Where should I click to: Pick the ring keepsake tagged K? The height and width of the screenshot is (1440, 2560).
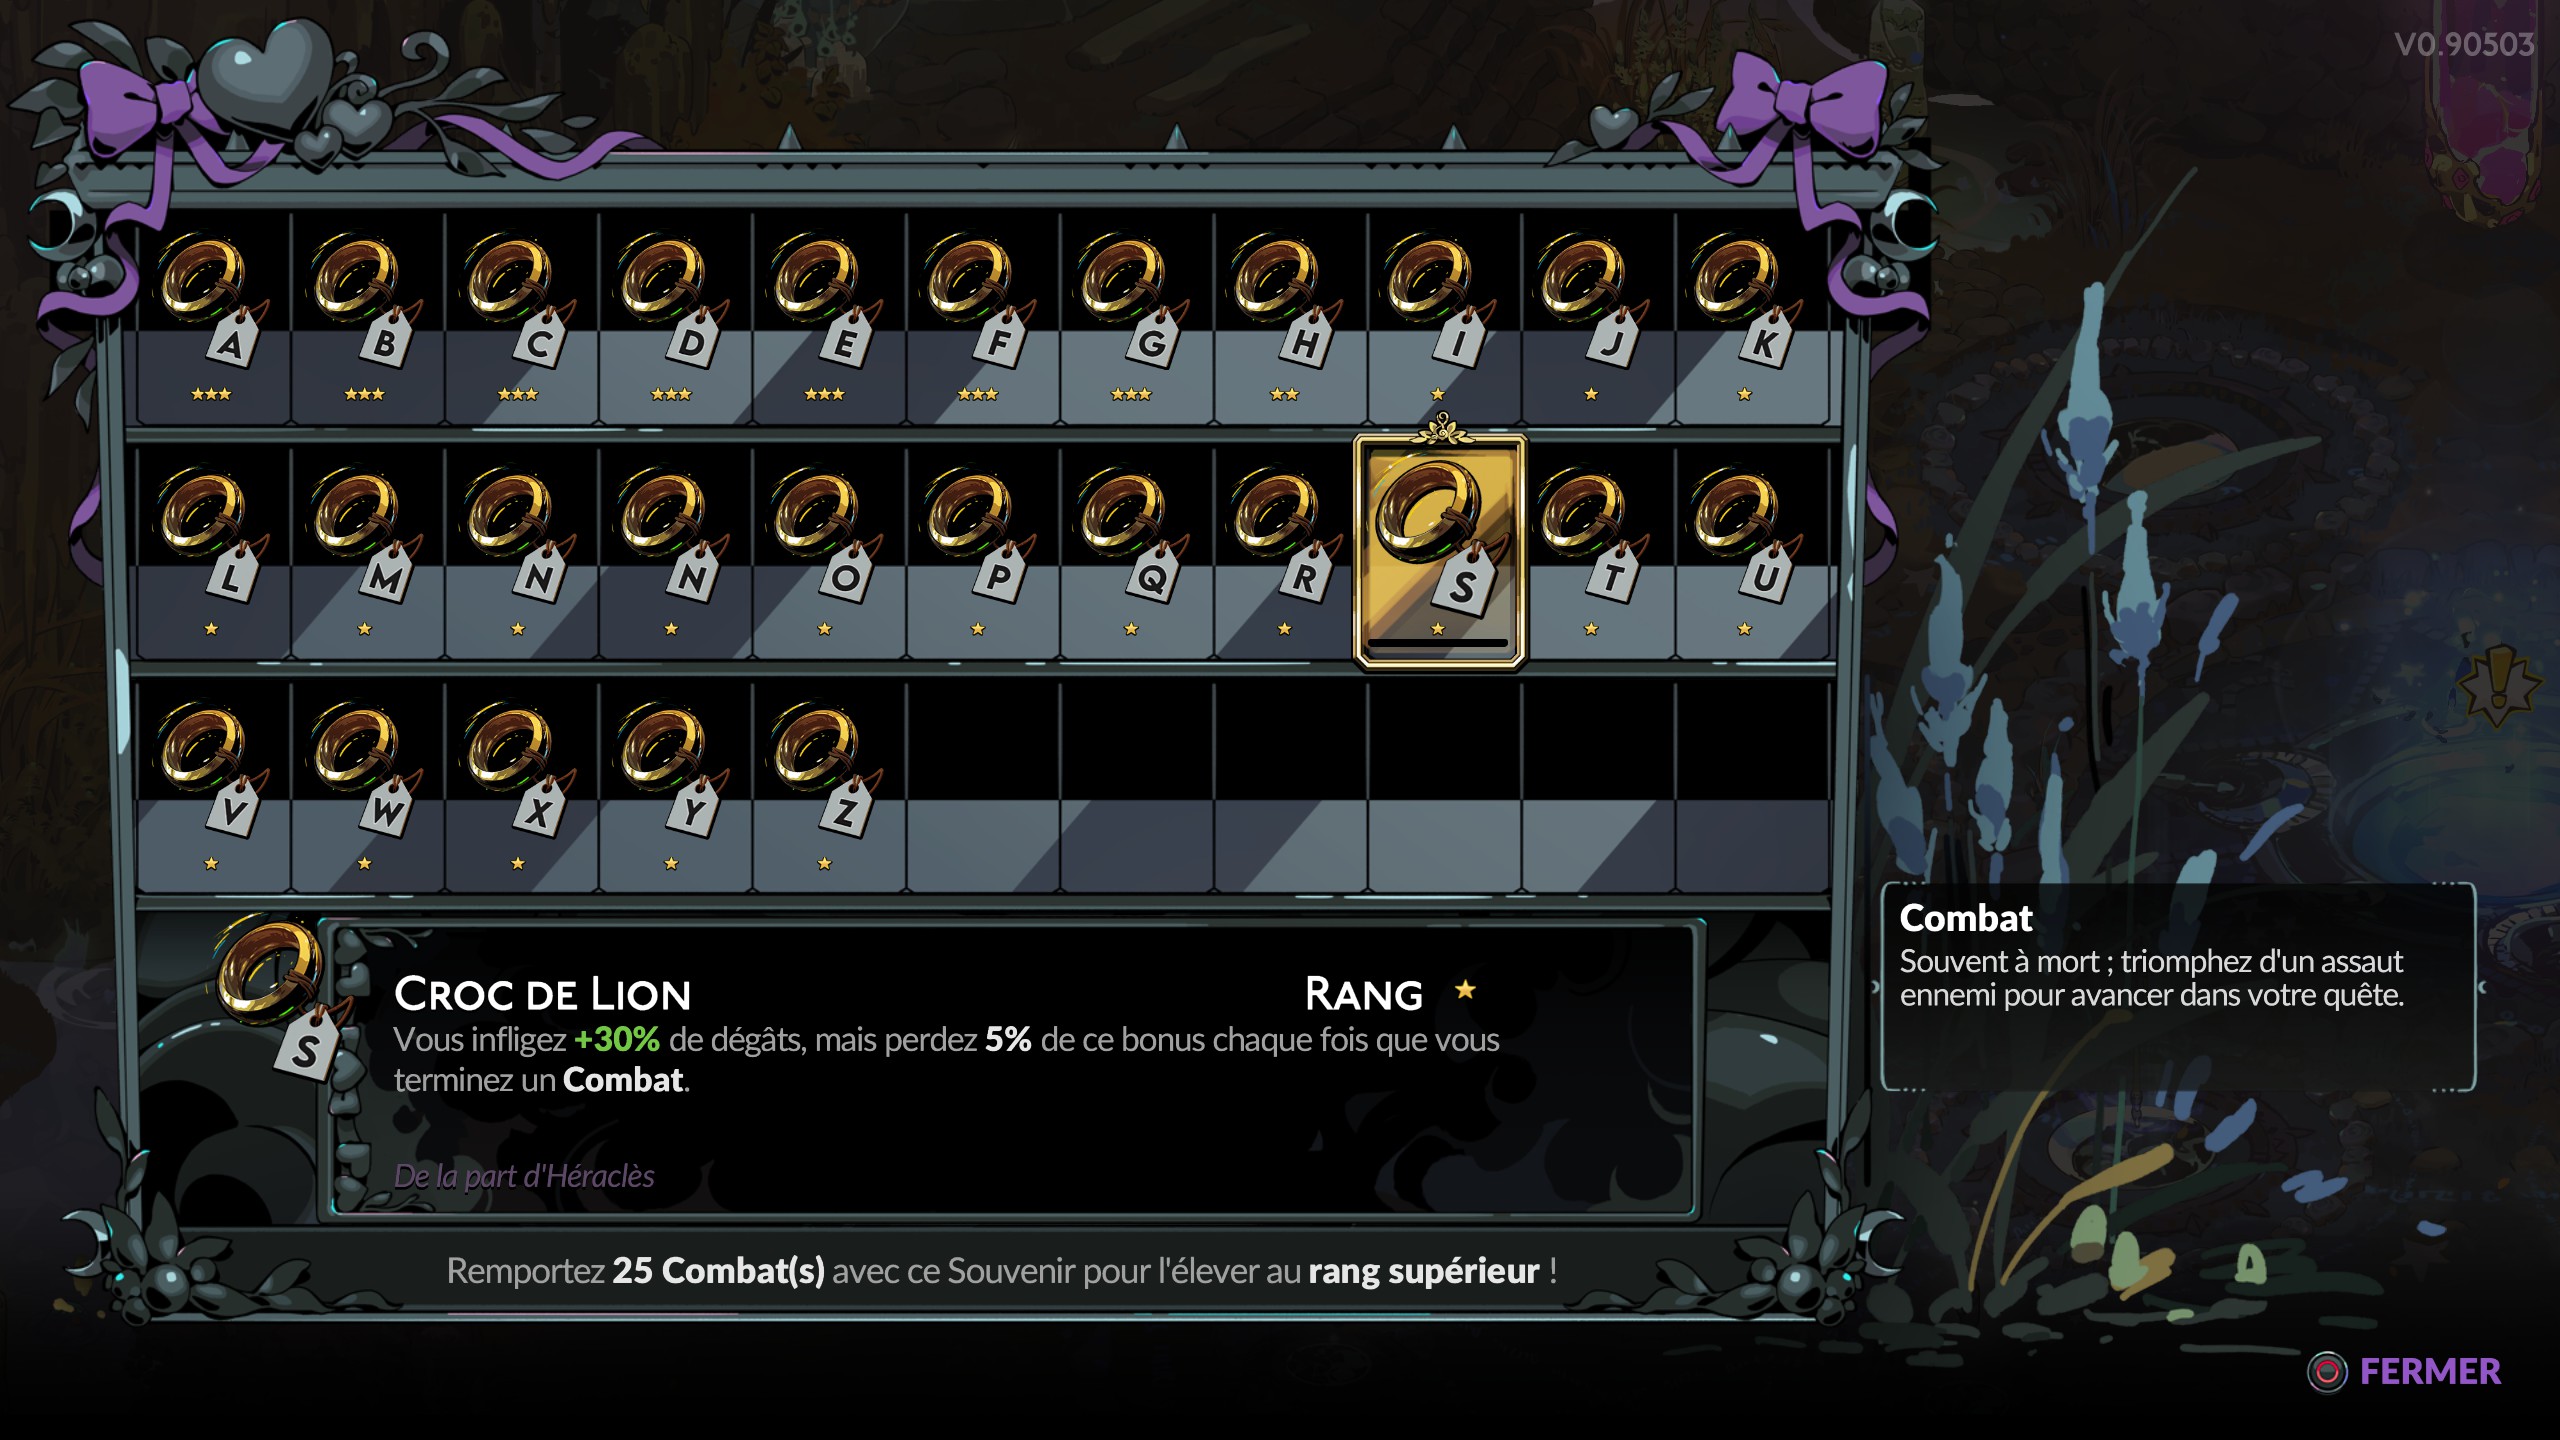1747,318
